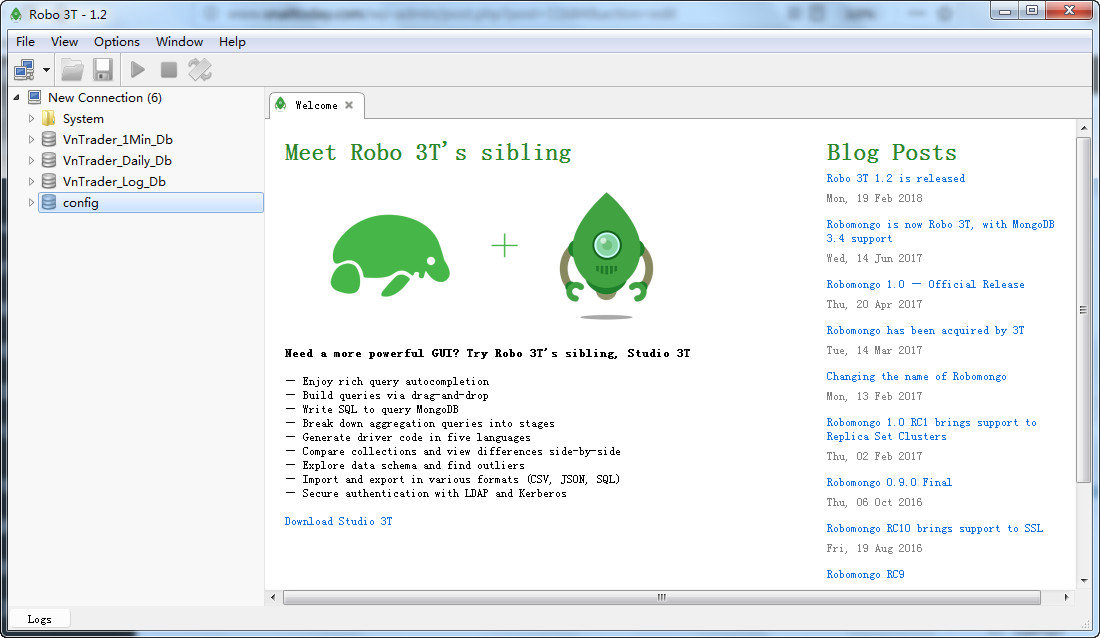Click the System folder icon
Screen dimensions: 1100x638
[49, 119]
